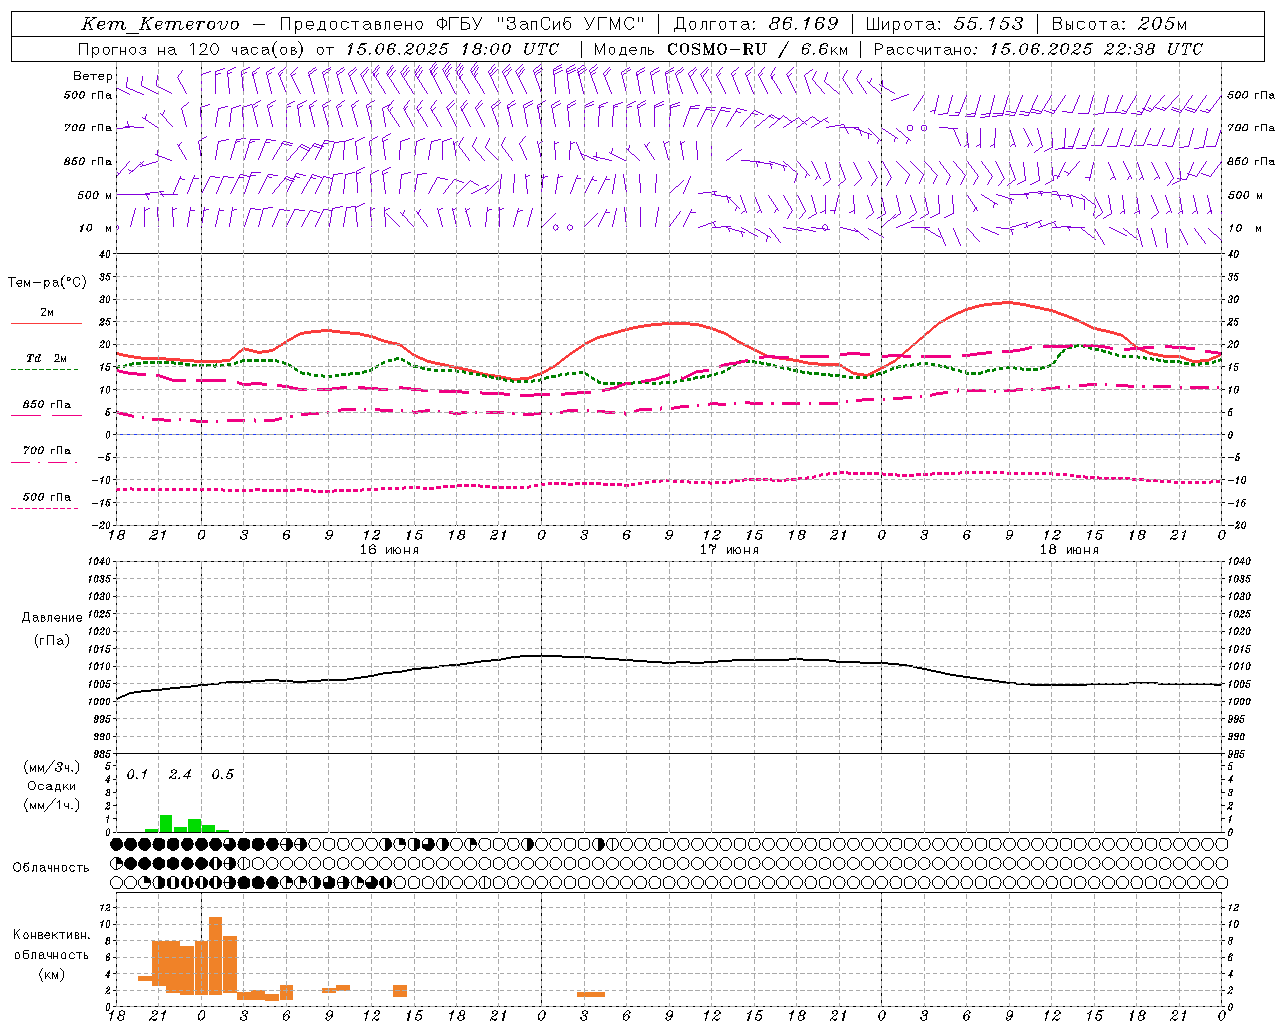1280x1024 pixels.
Task: Click the 2.4 precipitation total
Action: click(180, 775)
